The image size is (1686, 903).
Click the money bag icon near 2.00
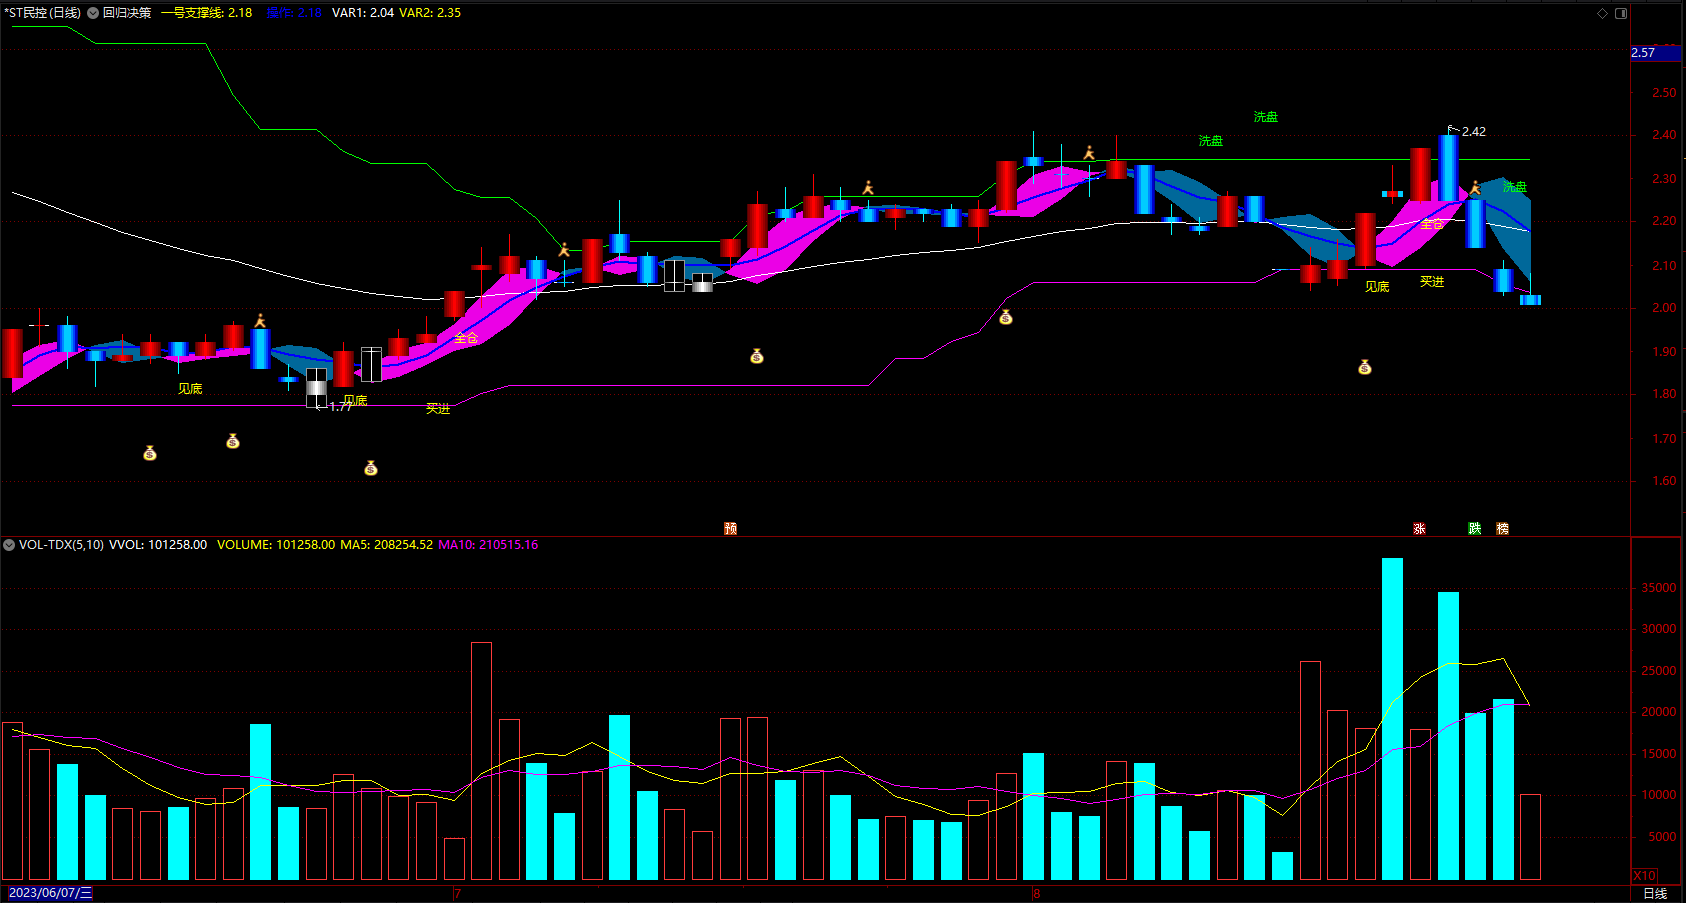pyautogui.click(x=1006, y=317)
